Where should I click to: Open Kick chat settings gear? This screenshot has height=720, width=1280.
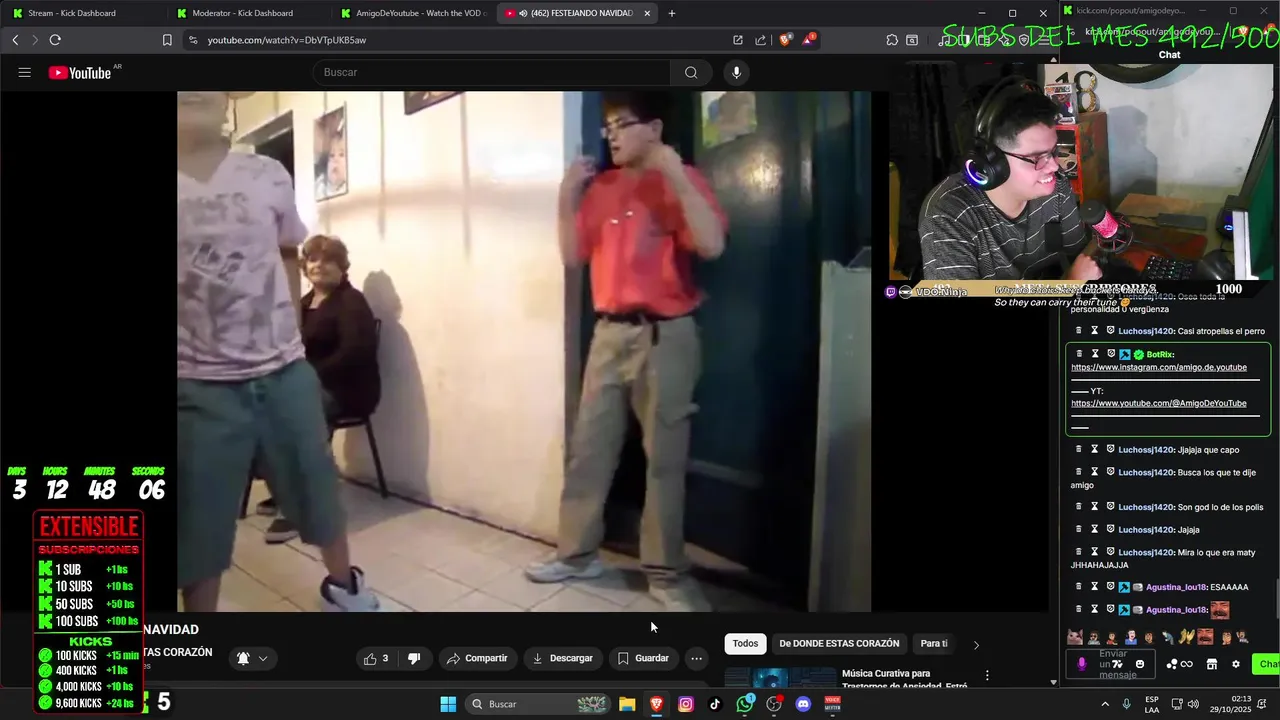[1236, 664]
